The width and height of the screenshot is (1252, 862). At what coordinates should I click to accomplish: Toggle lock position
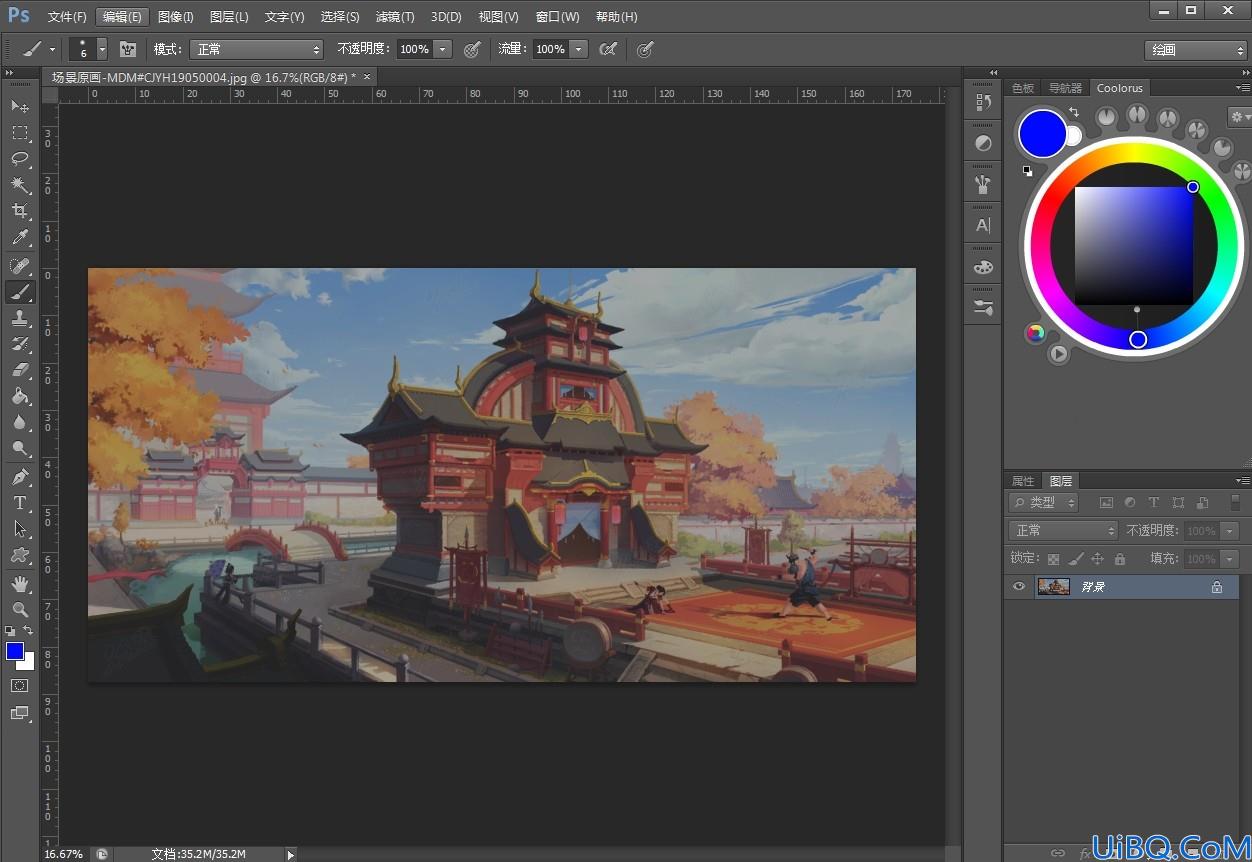point(1097,559)
